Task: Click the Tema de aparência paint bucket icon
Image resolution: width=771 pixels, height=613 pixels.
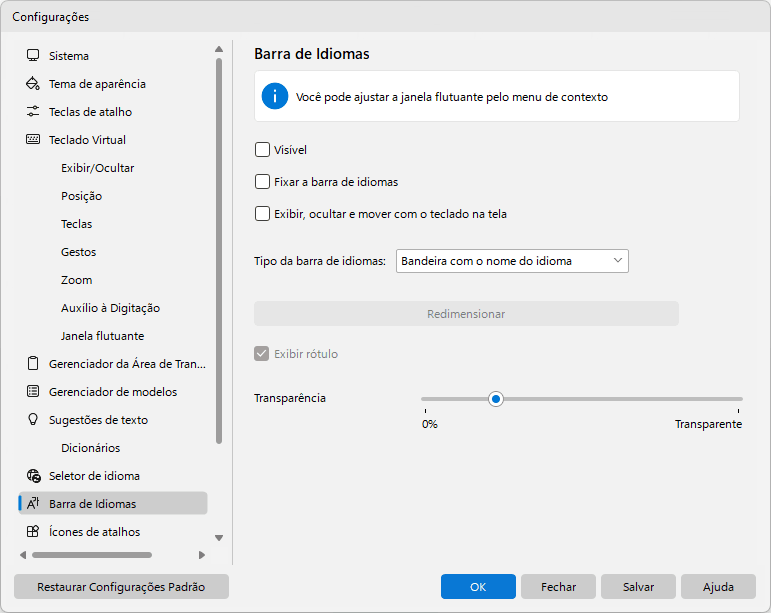Action: (x=33, y=84)
